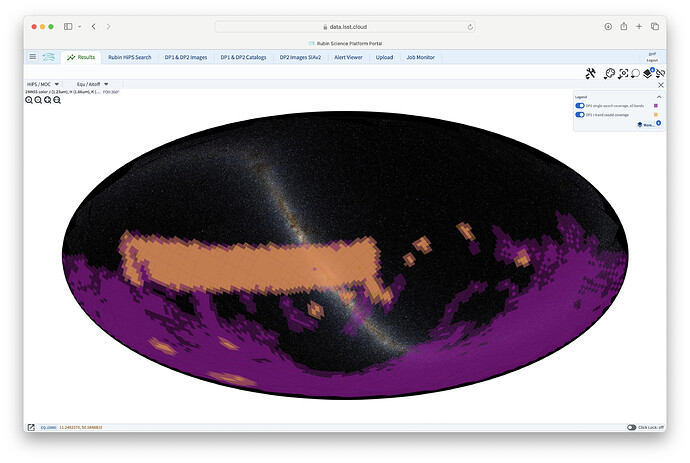The image size is (690, 463).
Task: Open the tools wrench-and-hammer icon
Action: pyautogui.click(x=591, y=73)
